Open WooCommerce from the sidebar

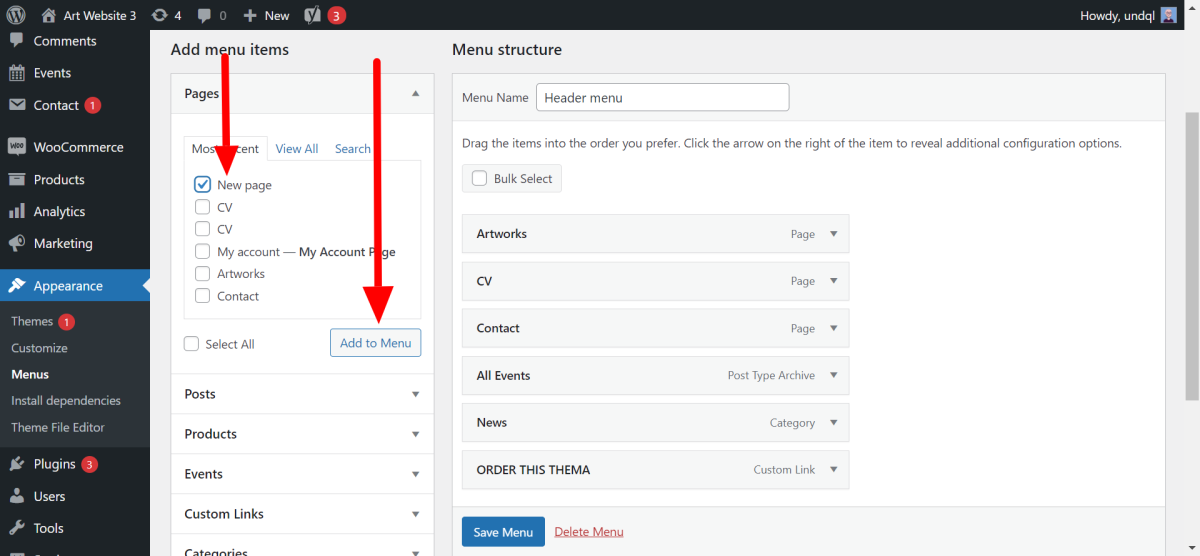tap(78, 147)
